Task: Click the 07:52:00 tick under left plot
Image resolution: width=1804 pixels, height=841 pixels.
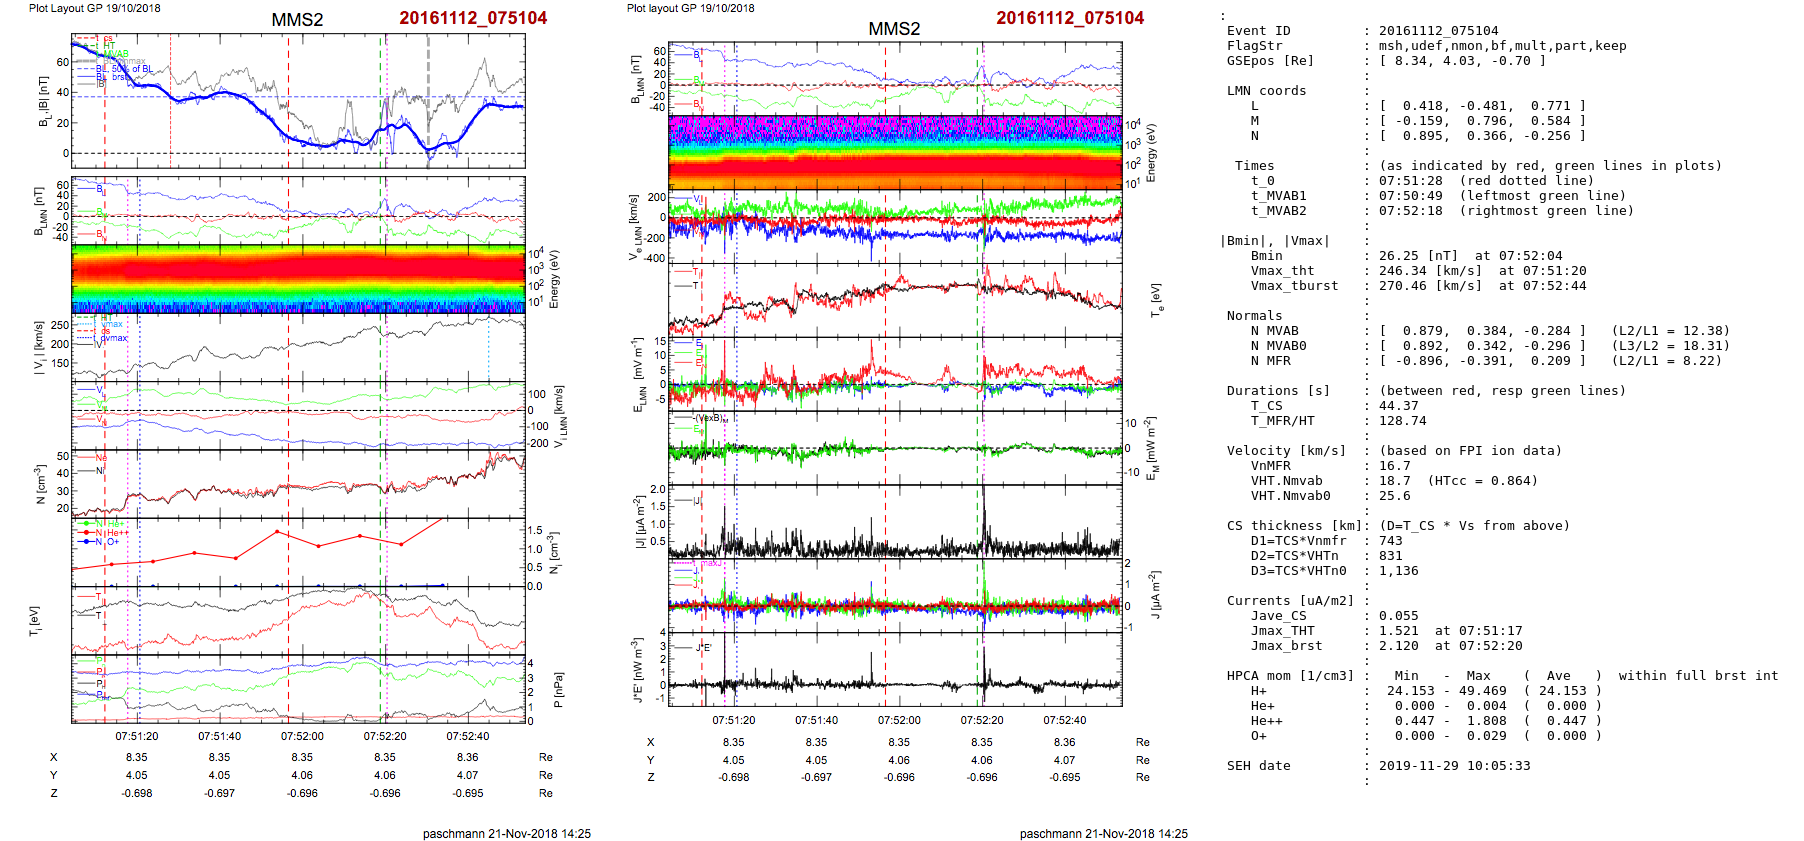Action: (302, 736)
